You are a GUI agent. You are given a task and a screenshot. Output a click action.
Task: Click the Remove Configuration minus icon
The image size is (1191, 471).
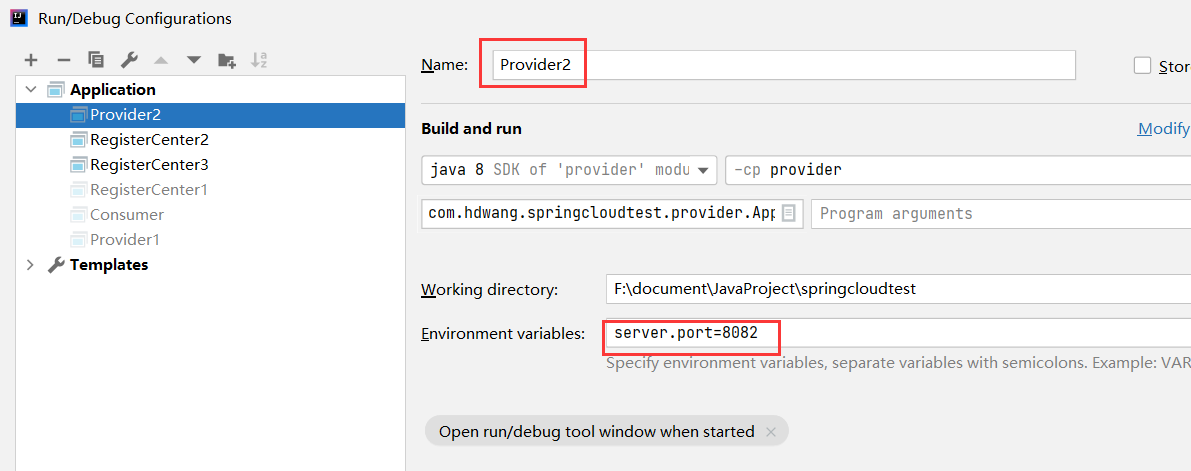pyautogui.click(x=63, y=60)
